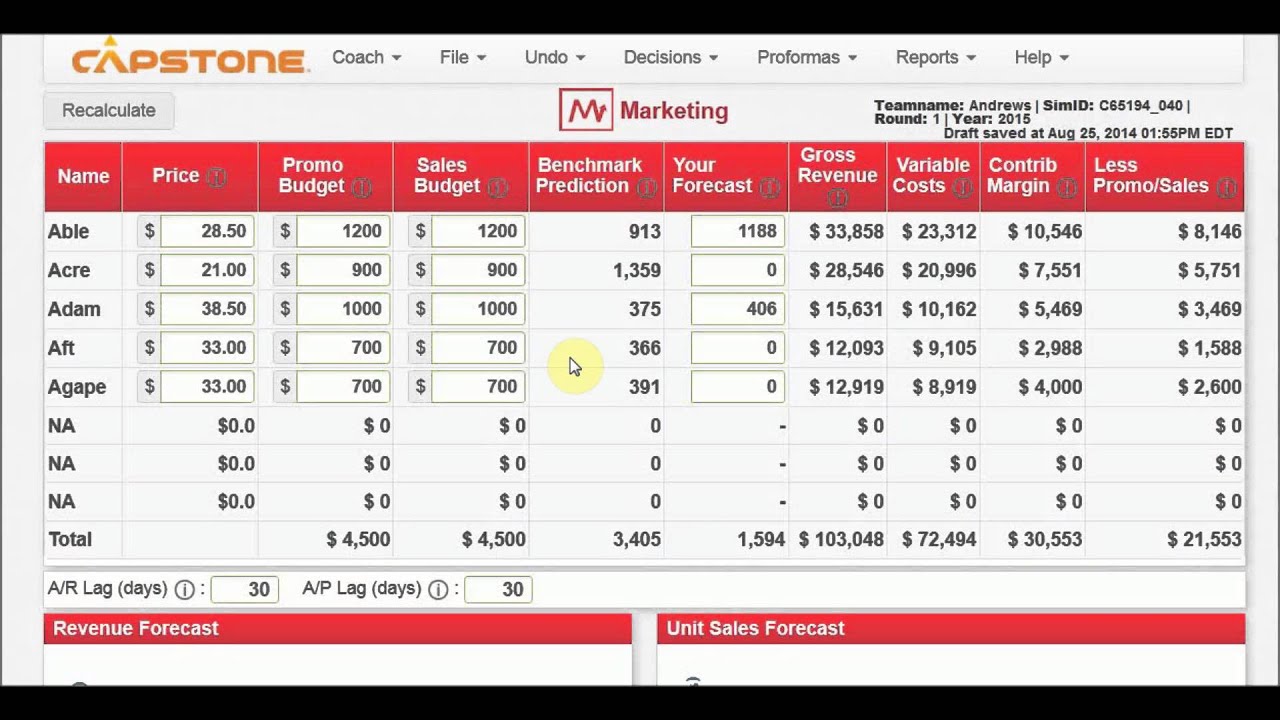Image resolution: width=1280 pixels, height=720 pixels.
Task: Open the Your Forecast info icon
Action: (x=769, y=187)
